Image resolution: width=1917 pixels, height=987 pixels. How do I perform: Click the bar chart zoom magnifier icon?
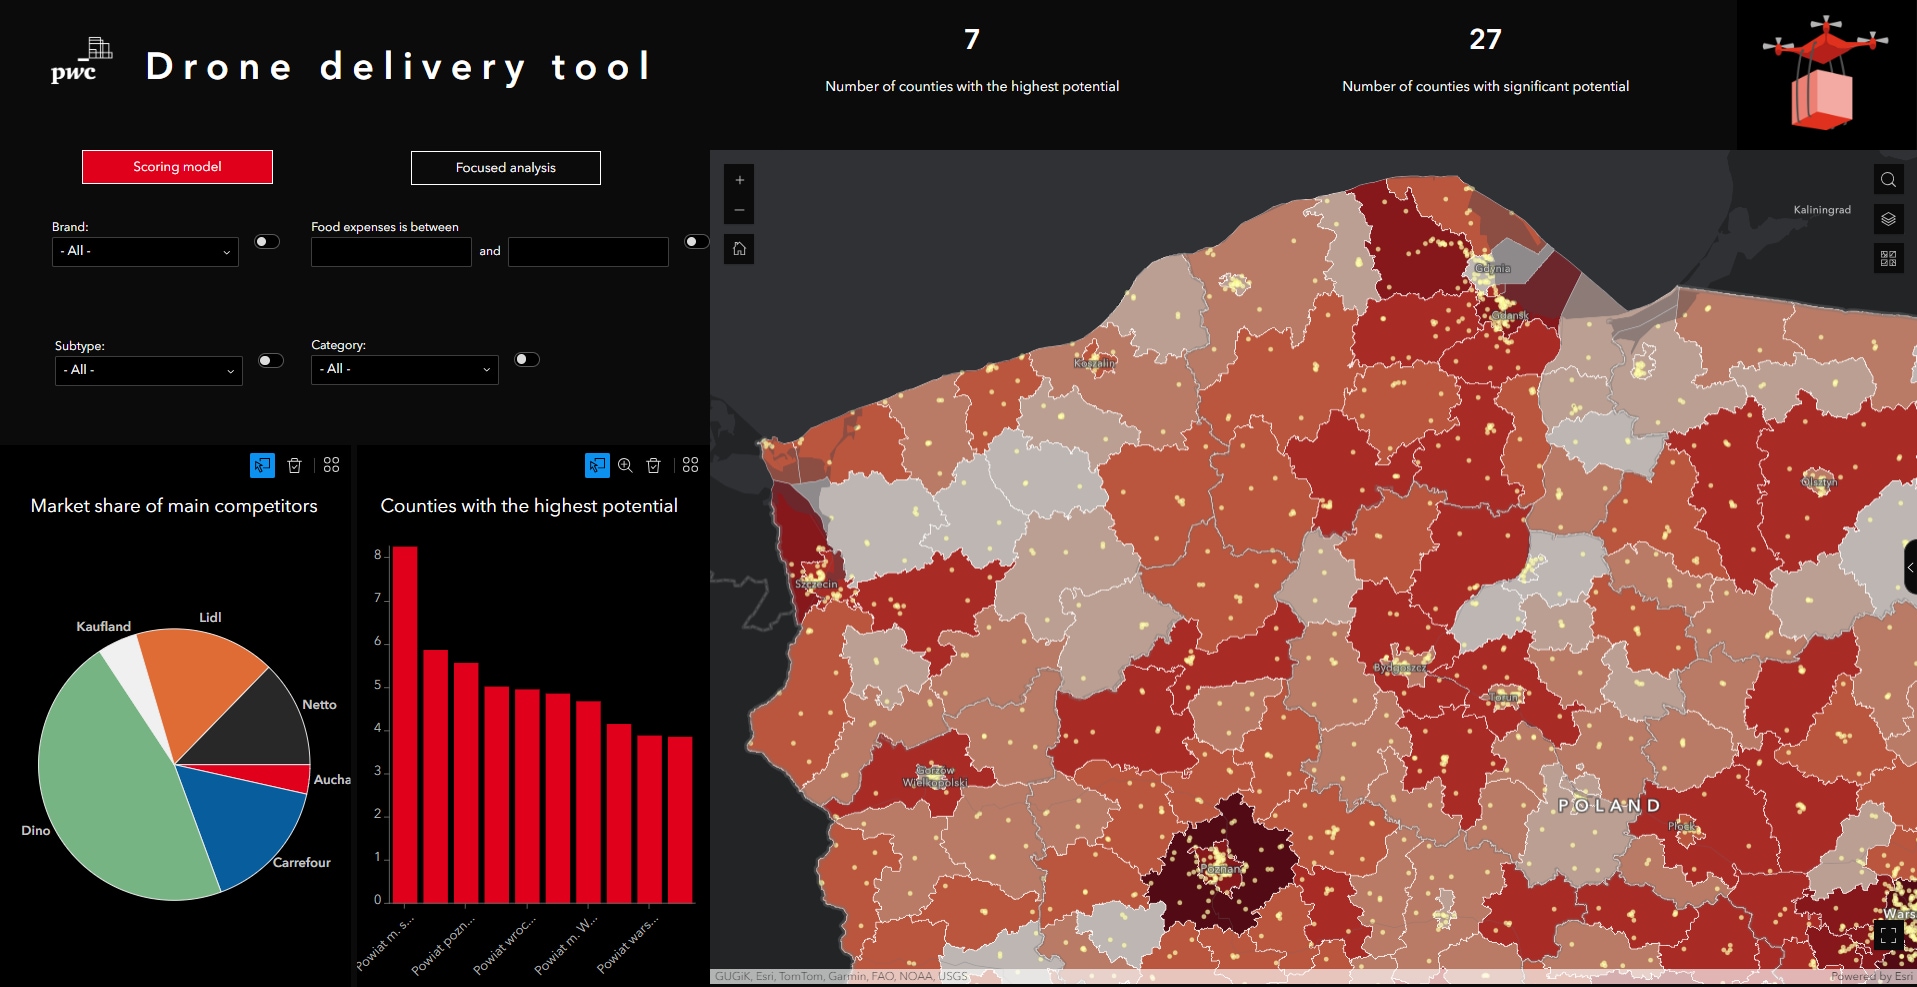point(625,465)
